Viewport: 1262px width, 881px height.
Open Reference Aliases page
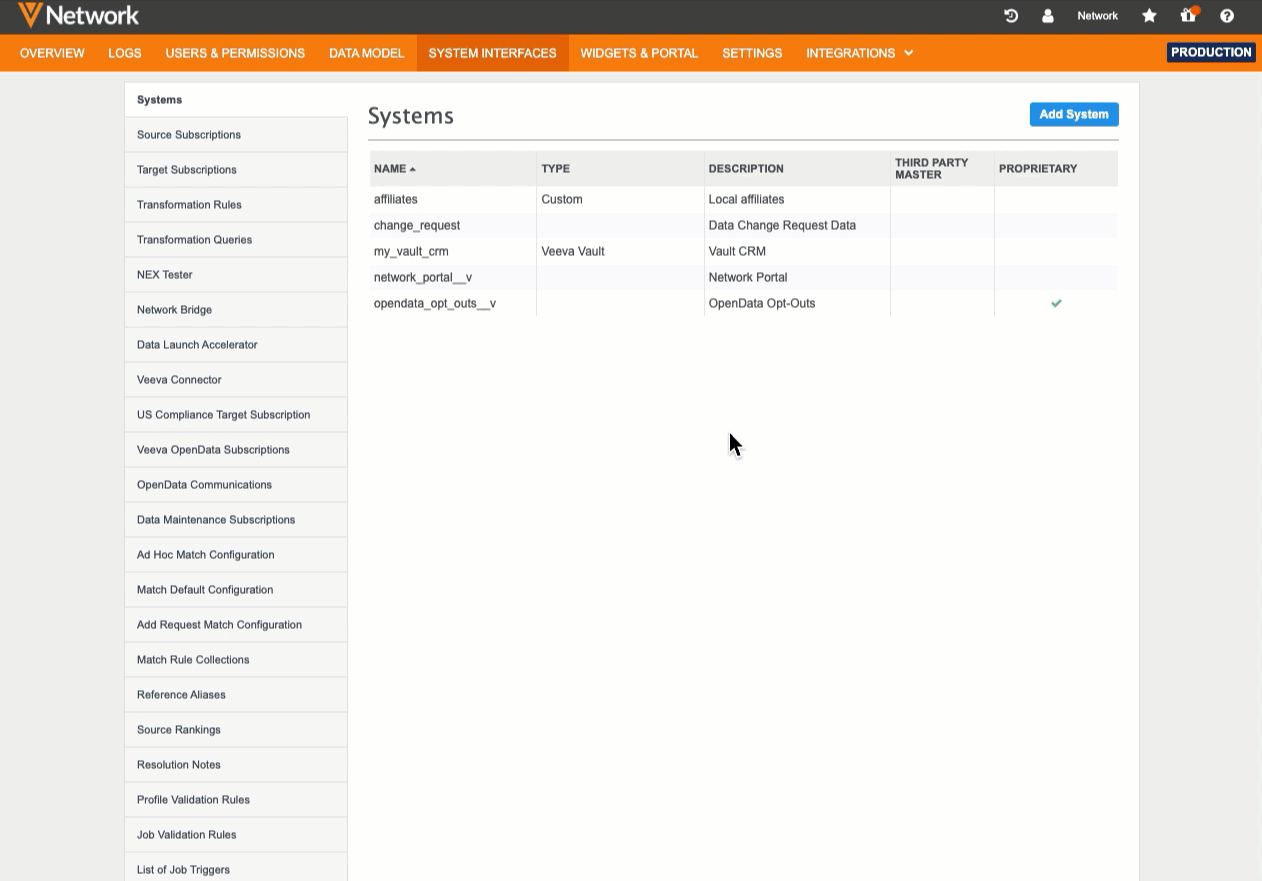[236, 695]
